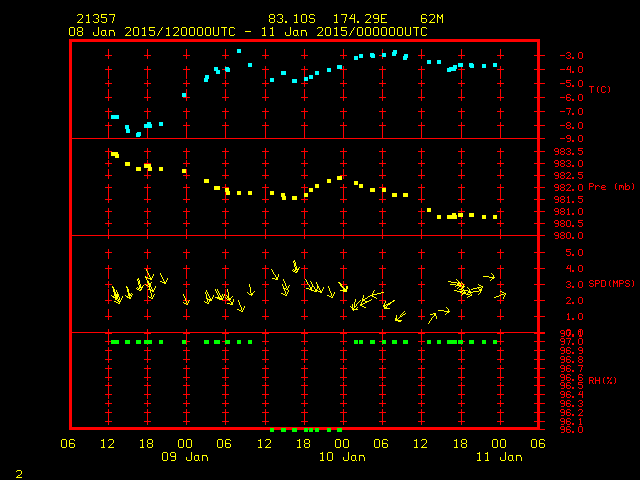Click the 983.5 pressure tick label
The width and height of the screenshot is (640, 480).
pyautogui.click(x=569, y=152)
